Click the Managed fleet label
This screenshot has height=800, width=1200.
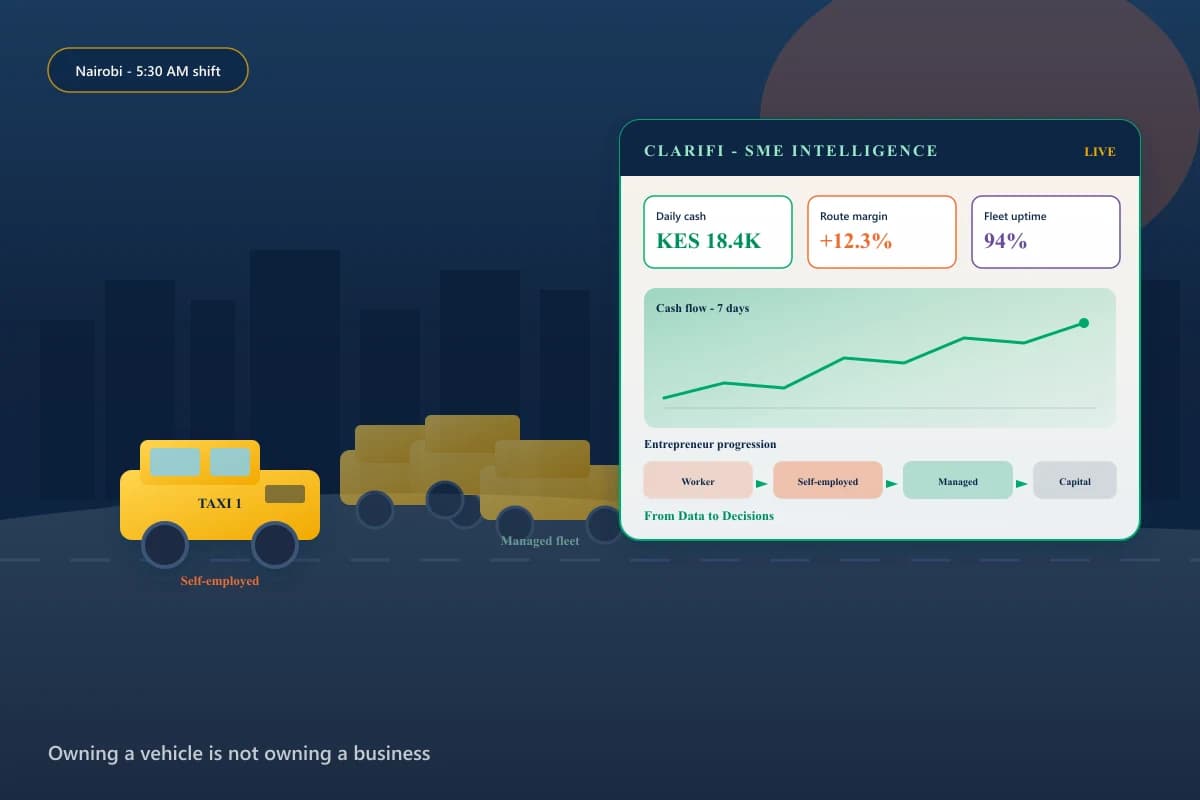[x=540, y=541]
